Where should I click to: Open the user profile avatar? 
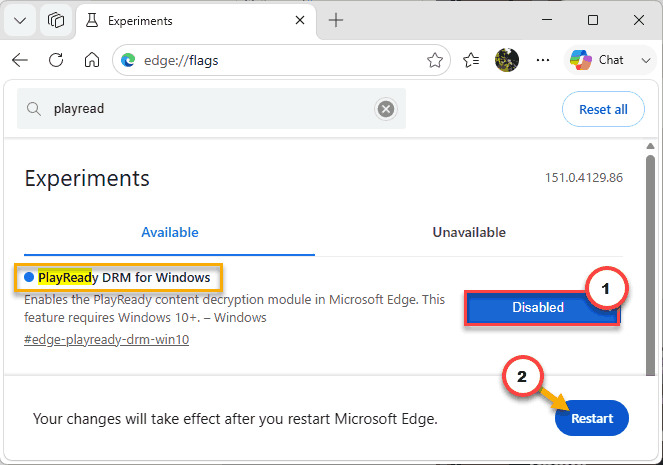[x=507, y=60]
